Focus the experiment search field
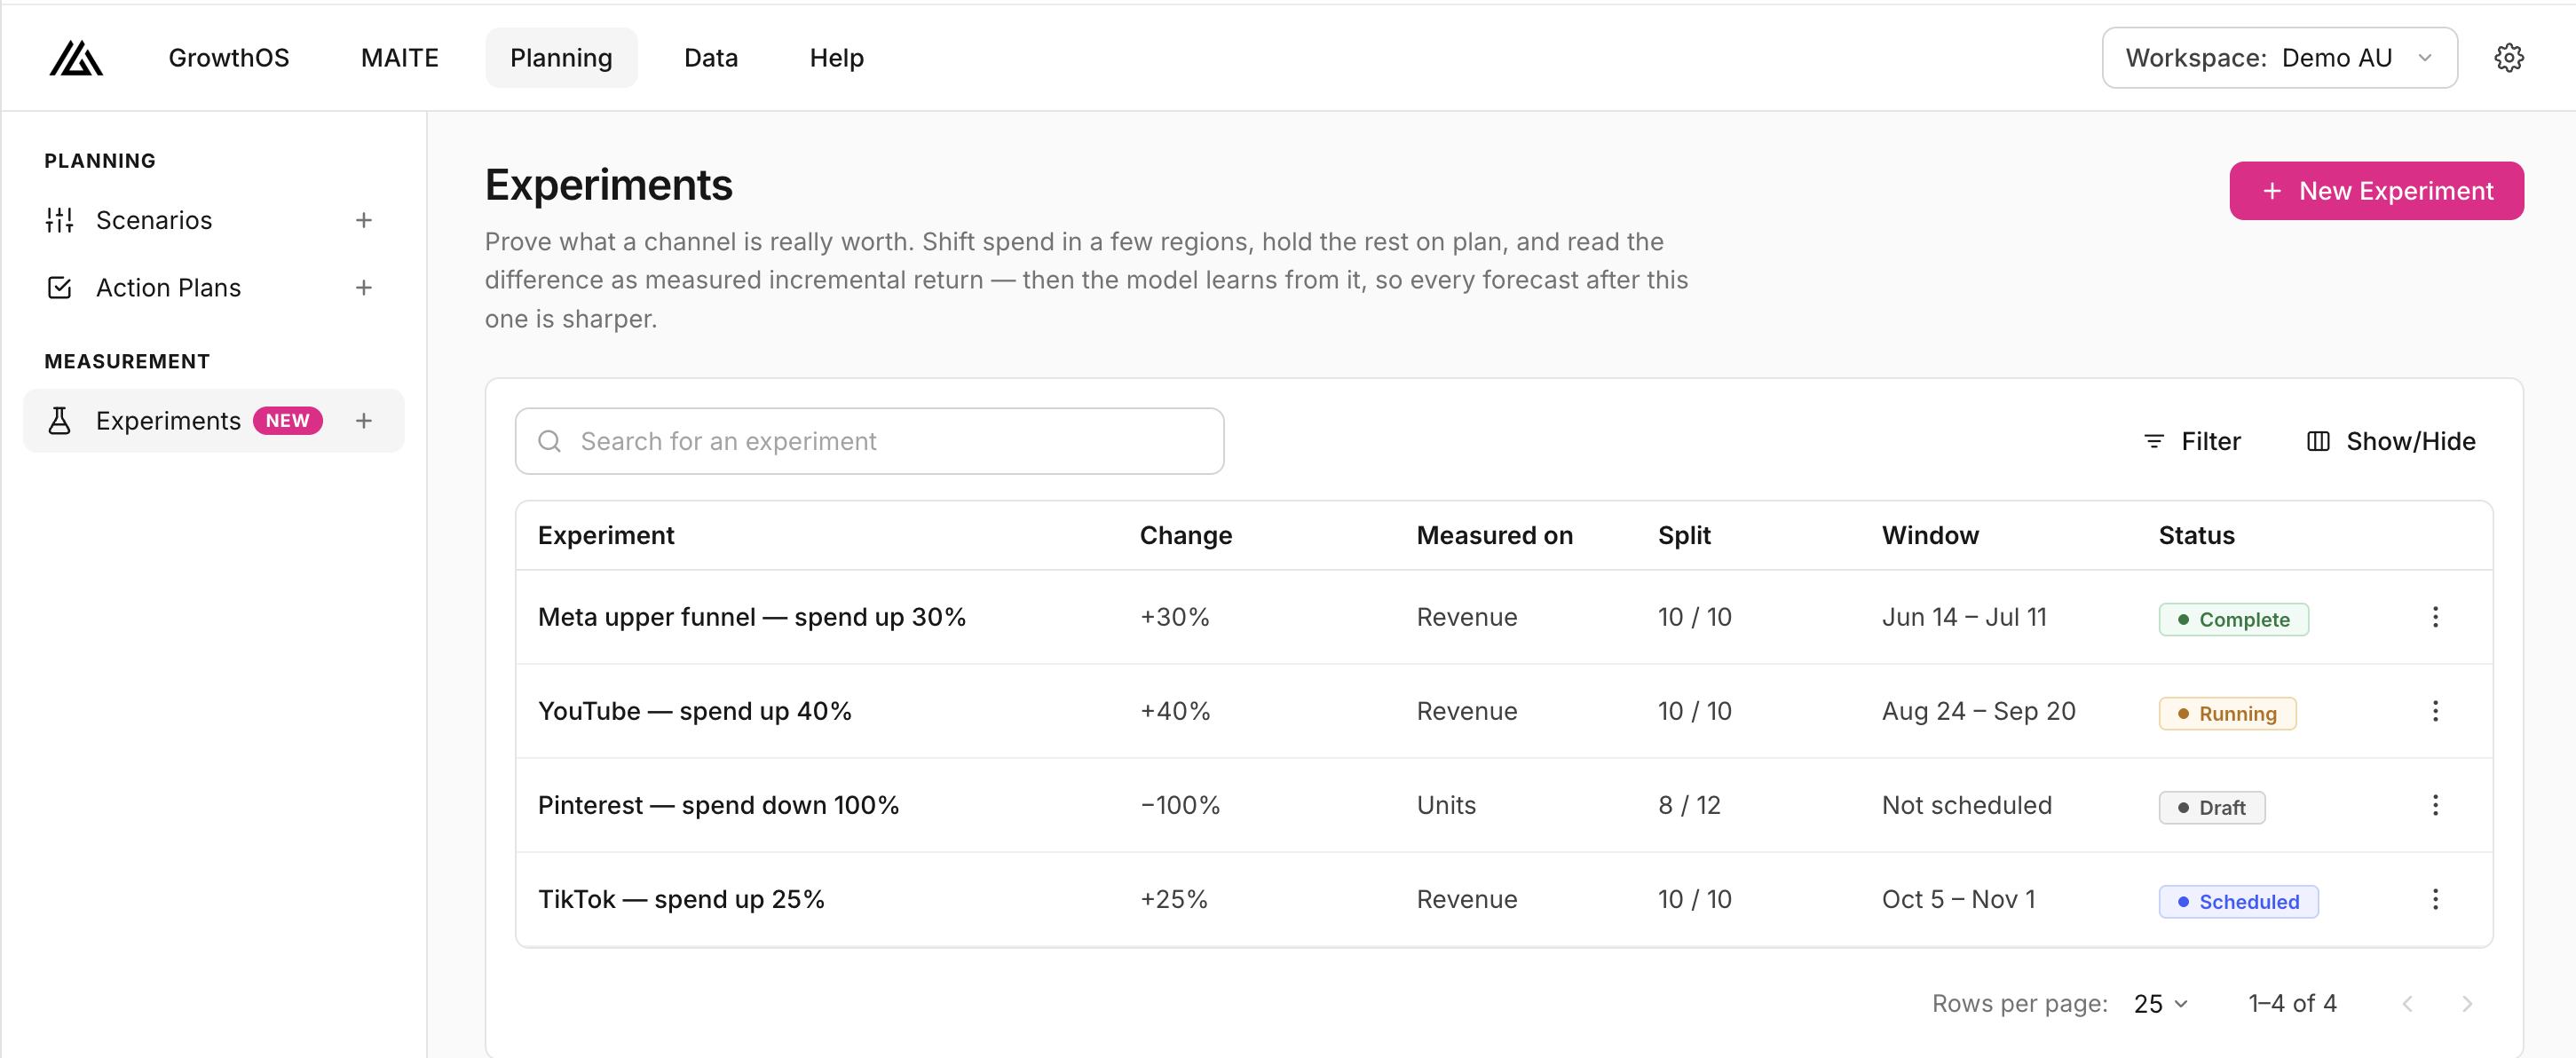The width and height of the screenshot is (2576, 1058). pyautogui.click(x=869, y=441)
